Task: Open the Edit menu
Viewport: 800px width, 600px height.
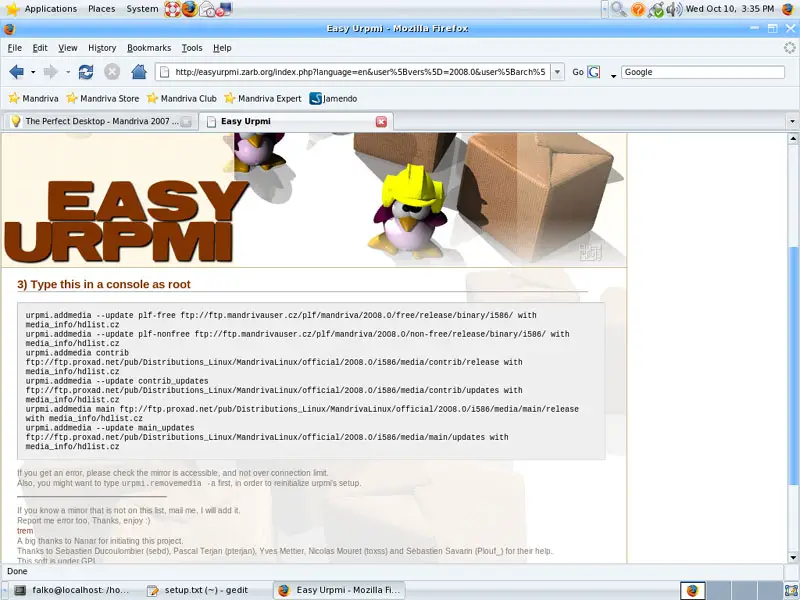Action: click(x=40, y=48)
